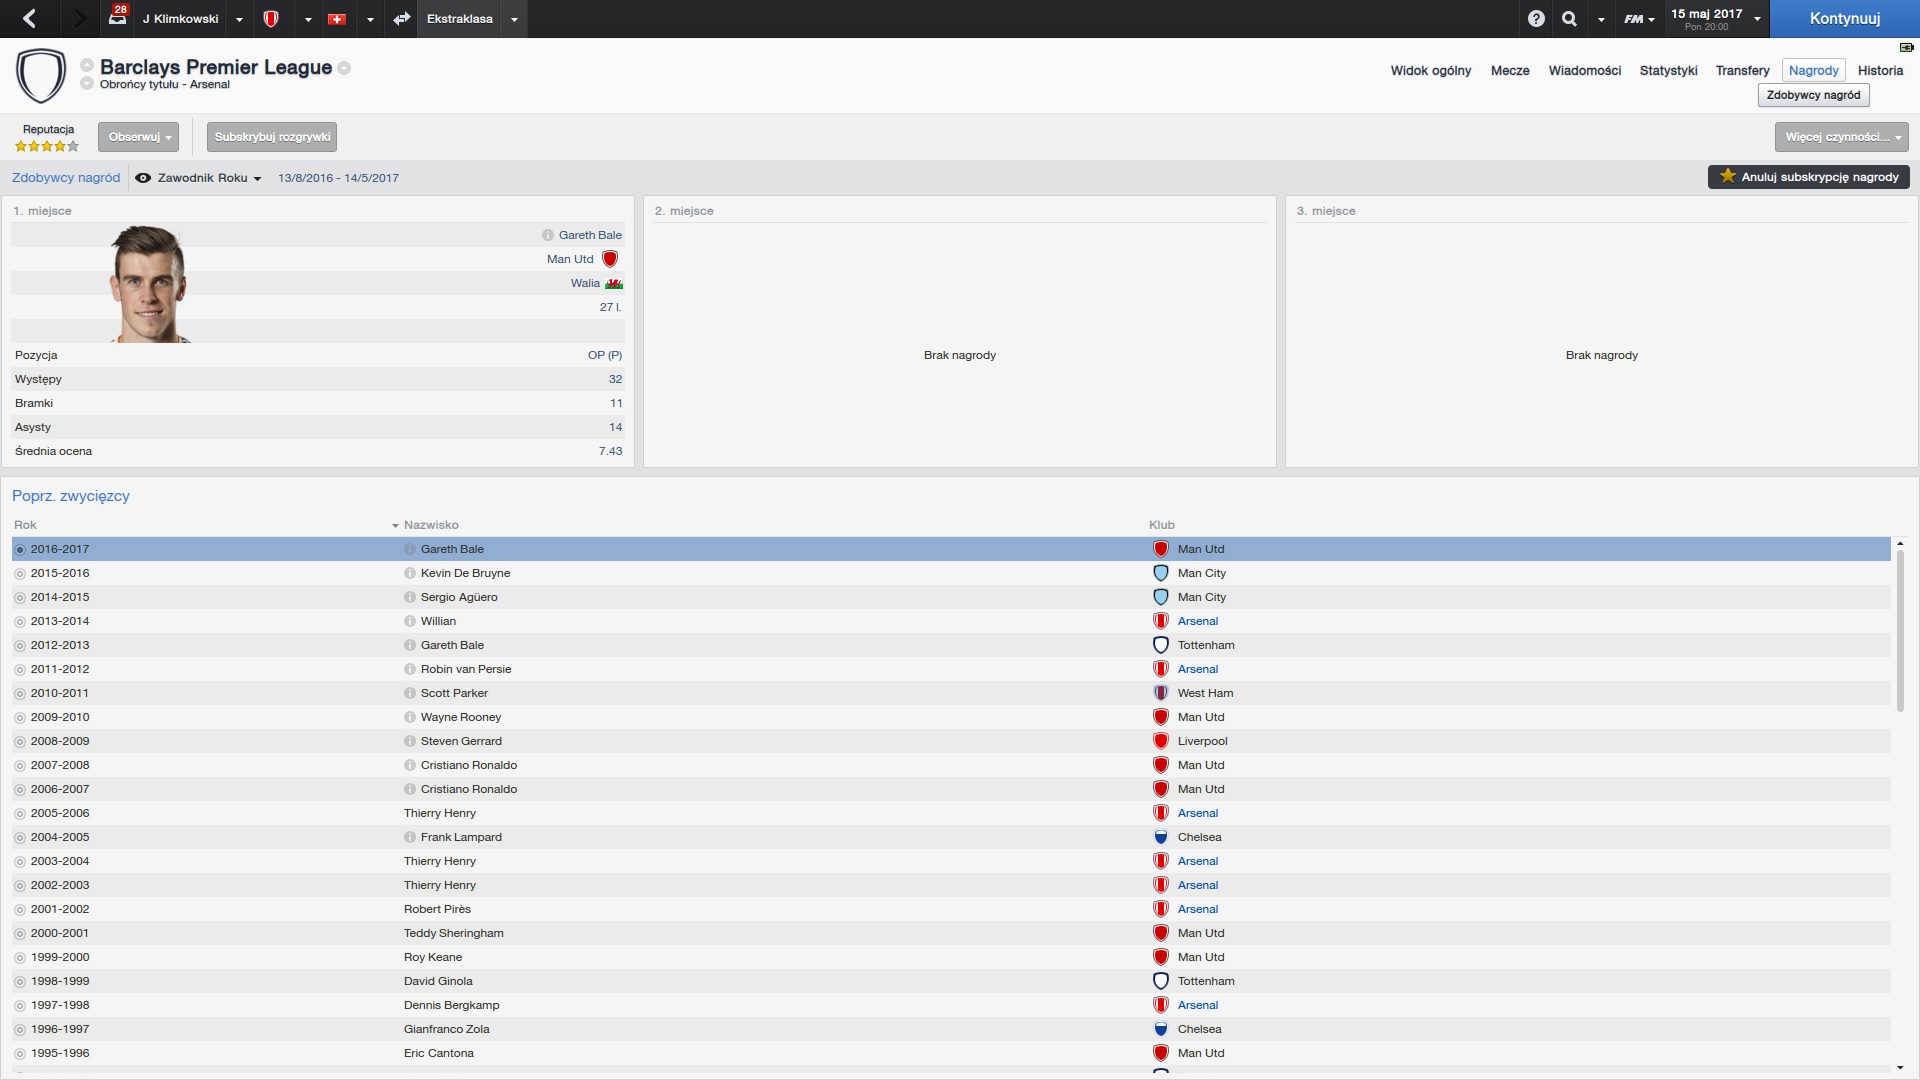1920x1080 pixels.
Task: Open the date dropdown next to 15 maj 2017
Action: point(1757,19)
